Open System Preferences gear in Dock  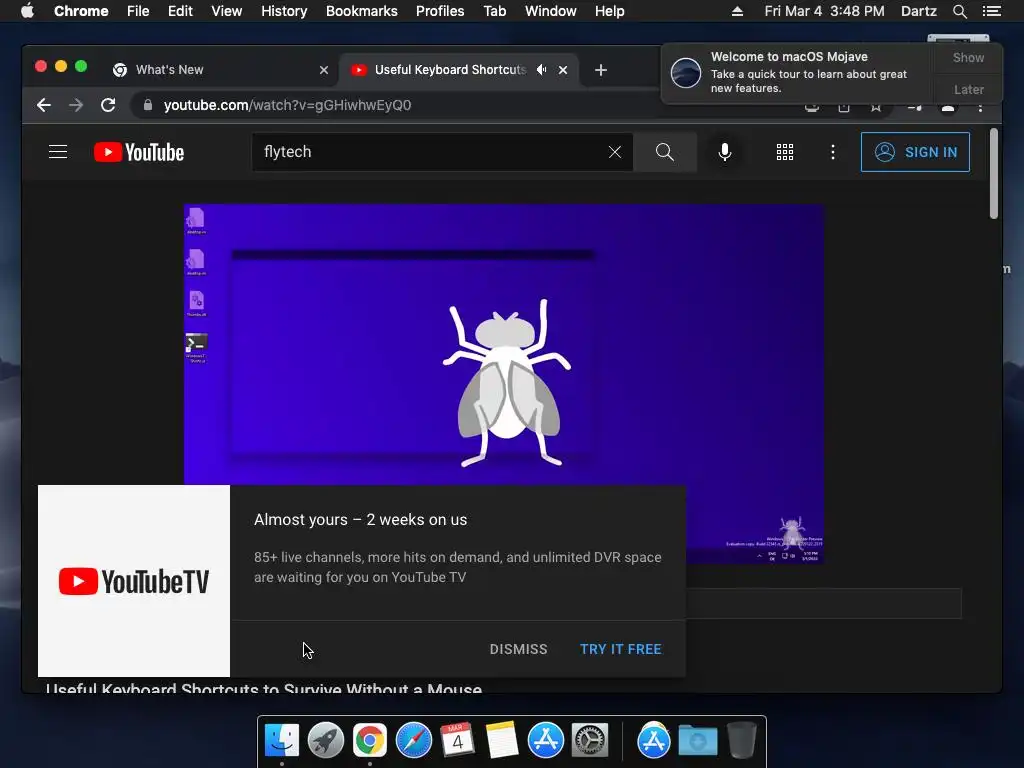tap(590, 740)
